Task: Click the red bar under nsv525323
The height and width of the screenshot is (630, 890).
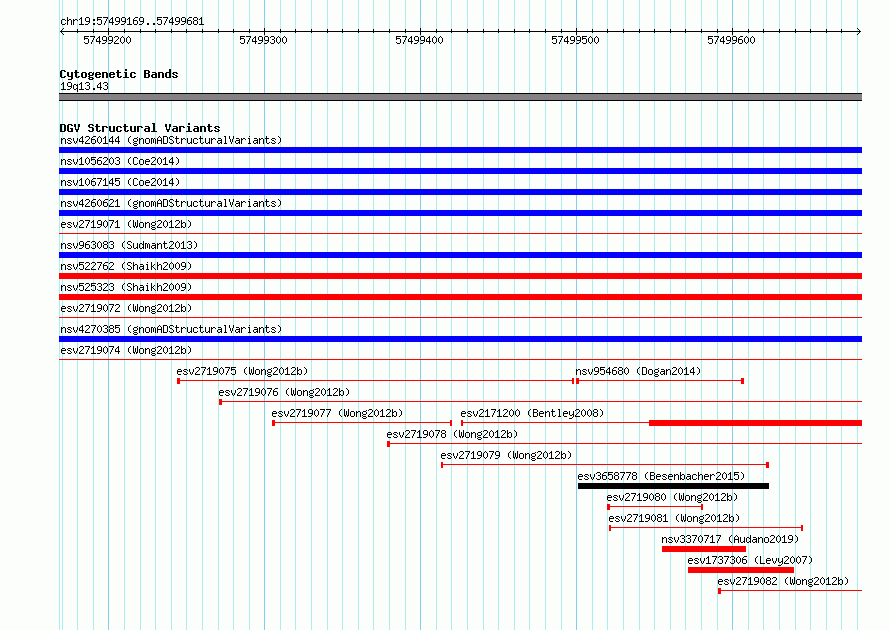Action: click(x=460, y=297)
